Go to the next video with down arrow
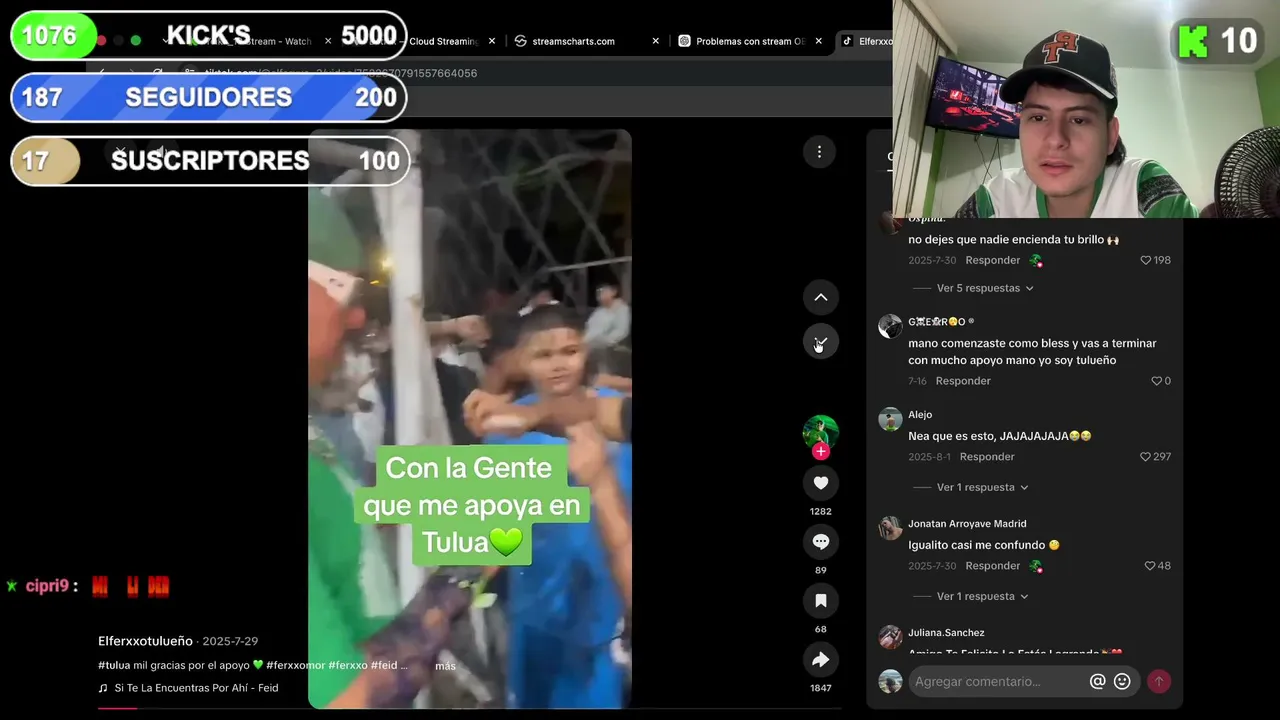The image size is (1280, 720). click(x=820, y=342)
